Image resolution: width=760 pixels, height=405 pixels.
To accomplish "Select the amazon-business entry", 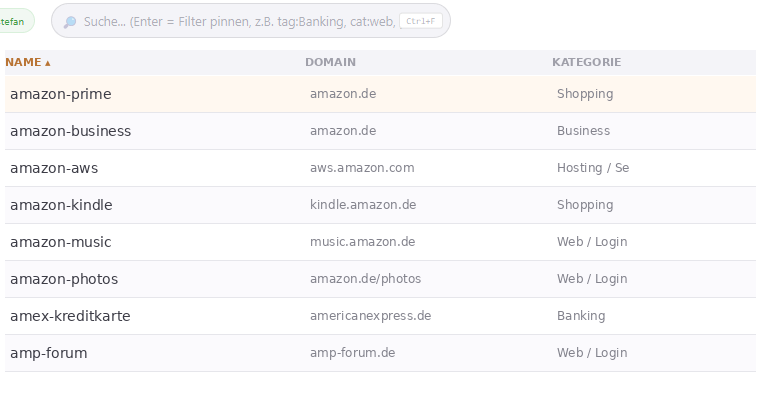I will coord(71,131).
